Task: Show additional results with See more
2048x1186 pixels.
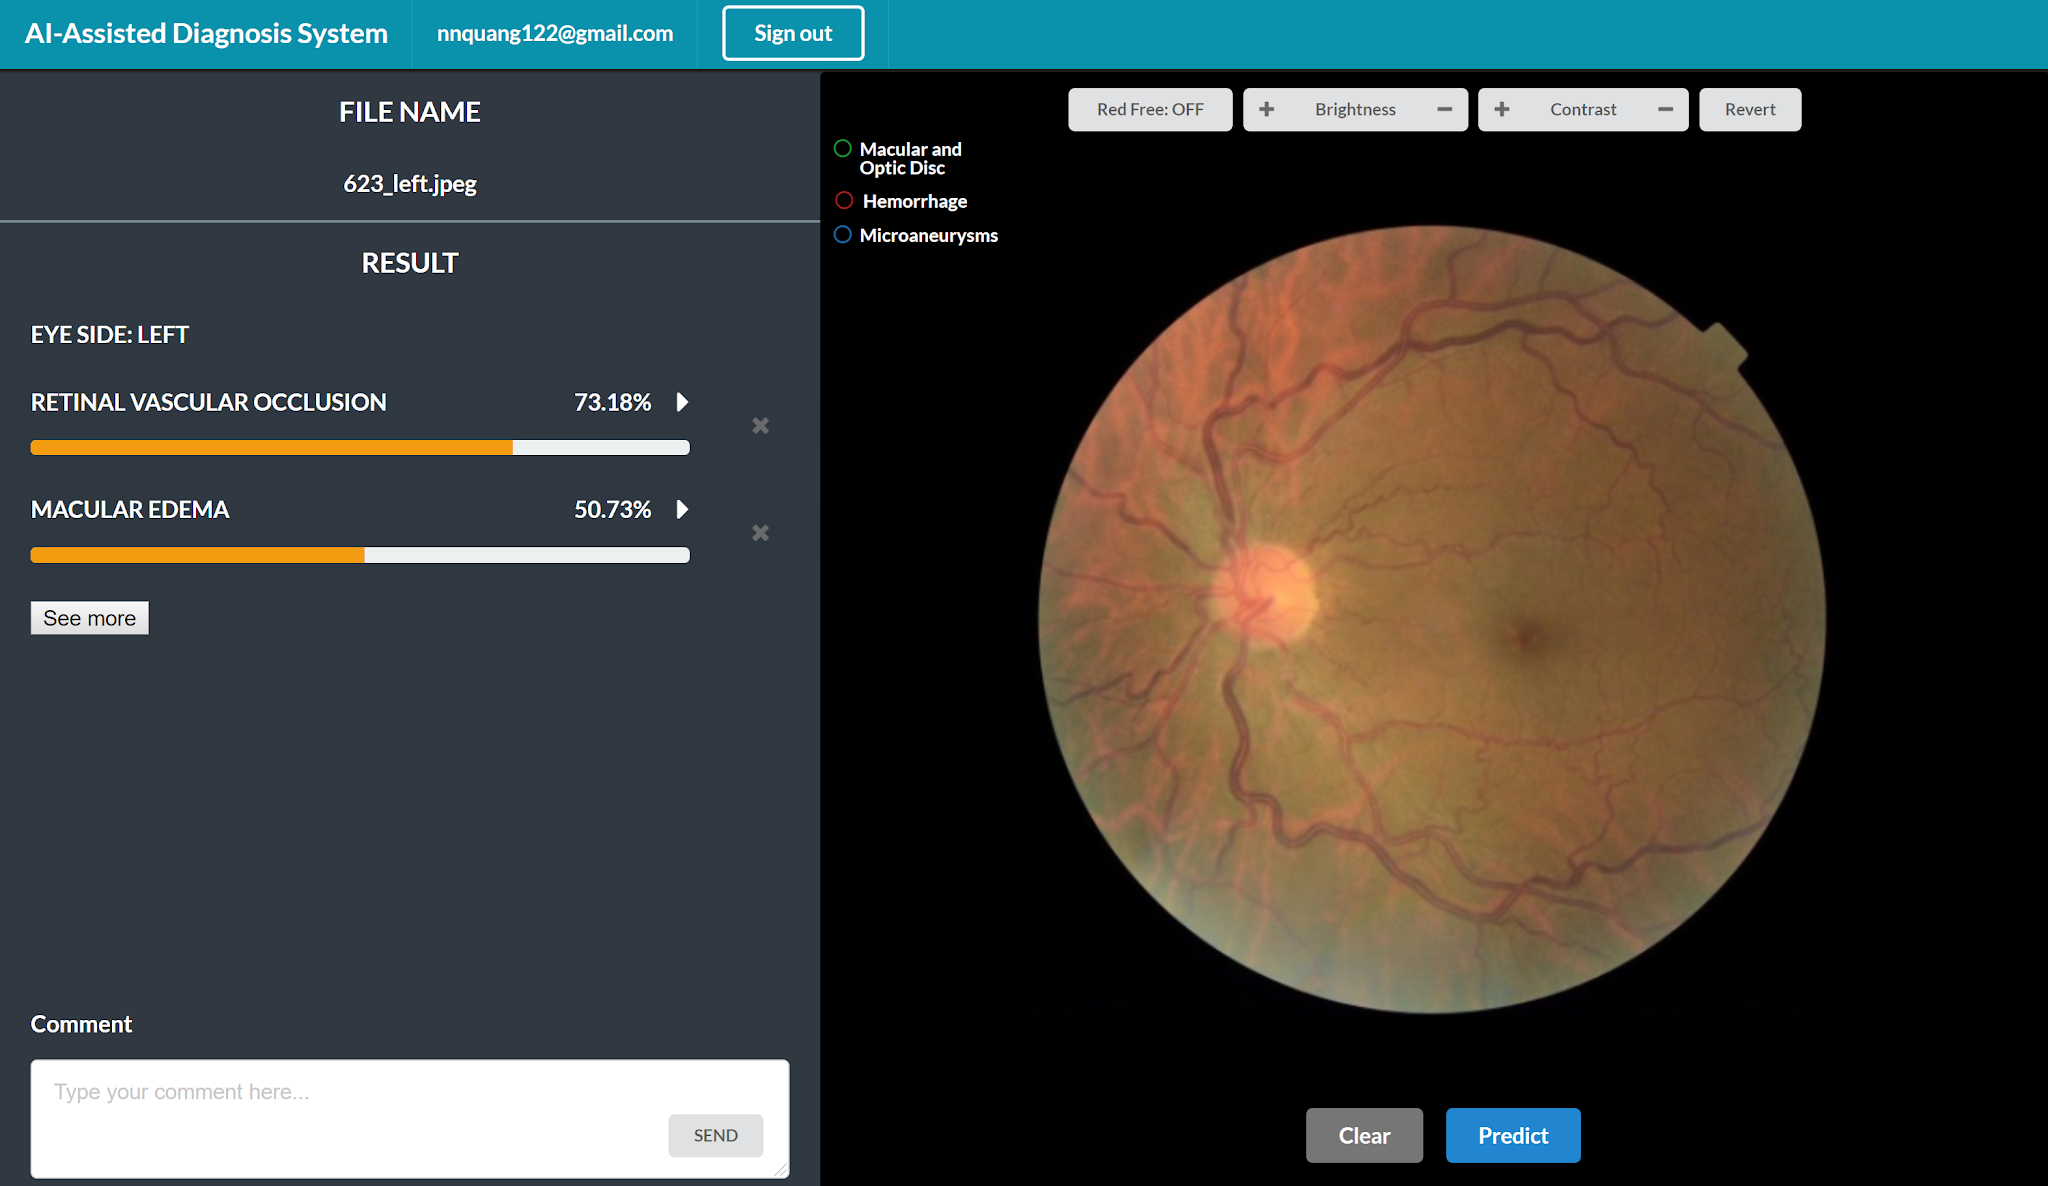Action: (x=89, y=618)
